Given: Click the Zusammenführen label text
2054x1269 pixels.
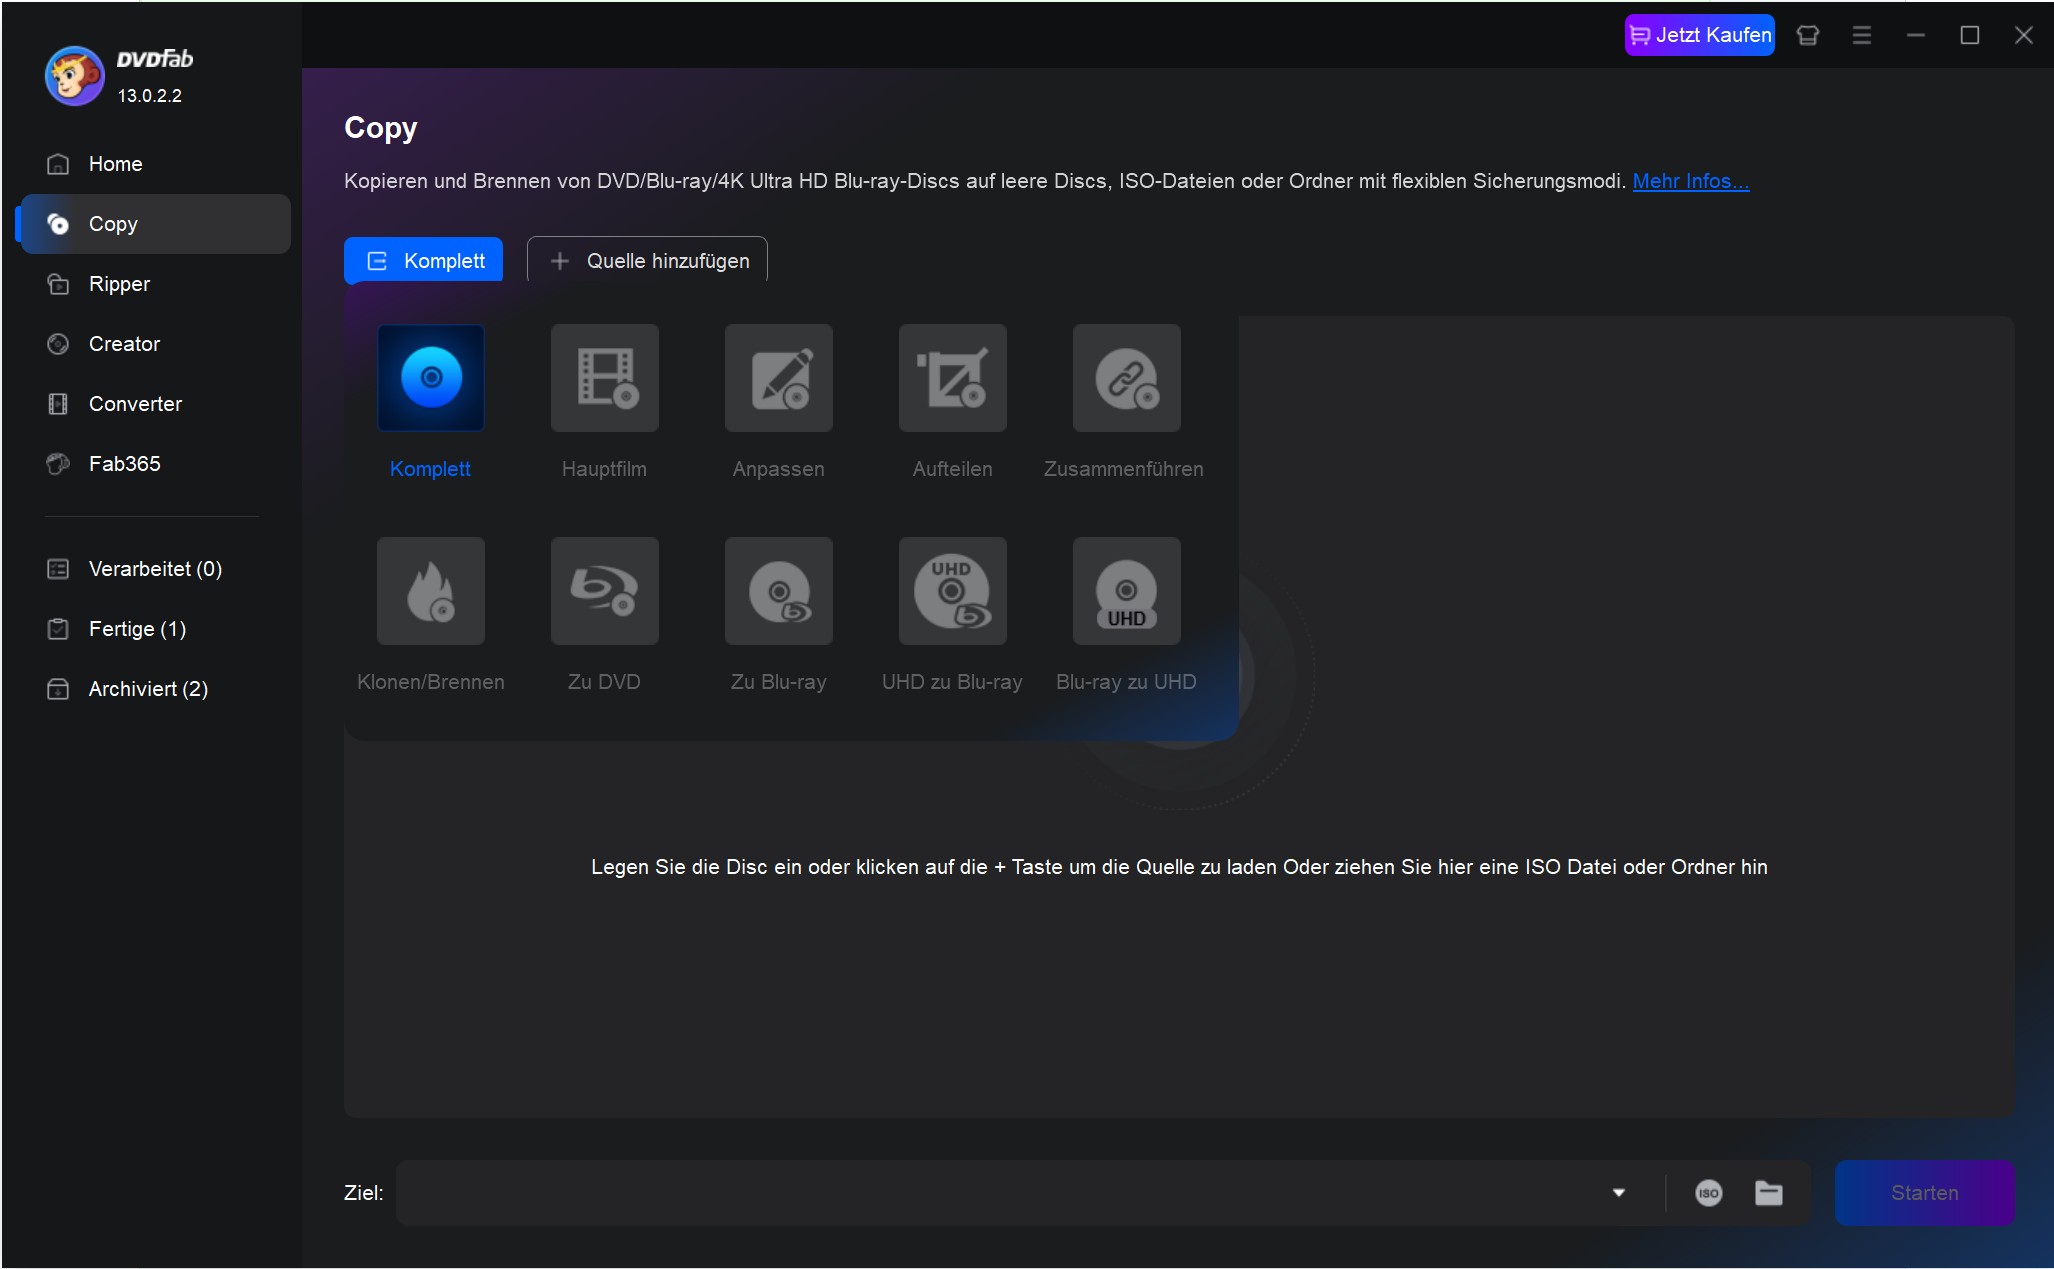Looking at the screenshot, I should pyautogui.click(x=1124, y=469).
